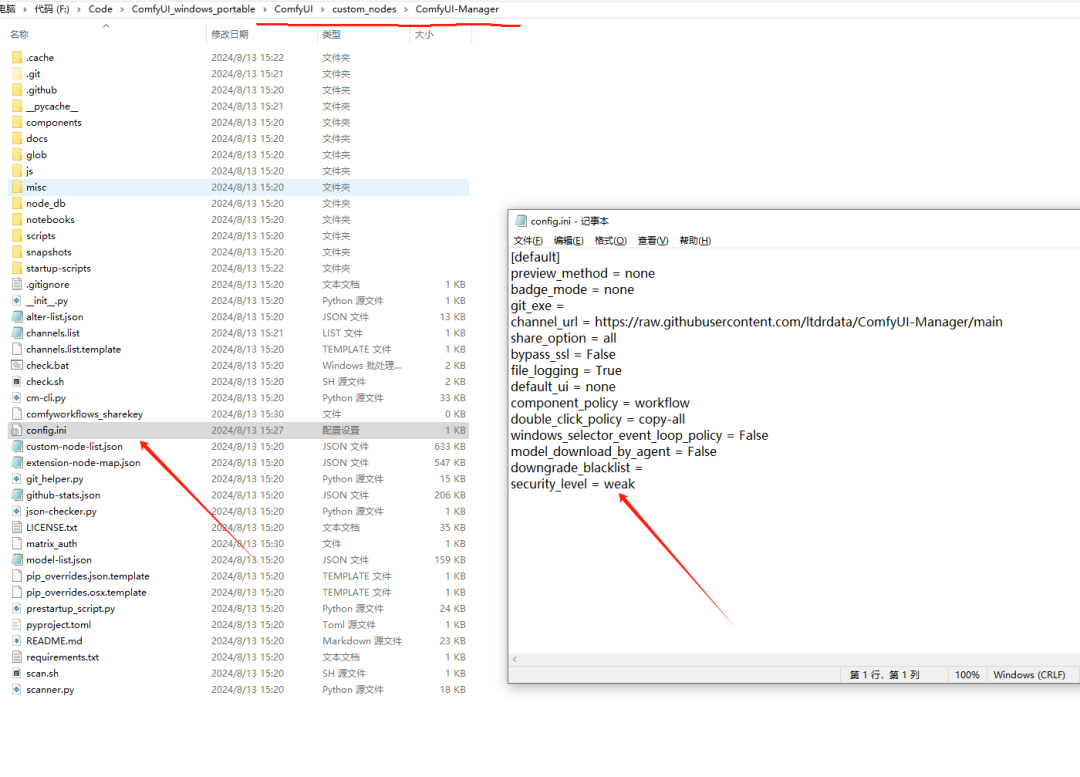Open the 格式(O) menu in Notepad
The height and width of the screenshot is (777, 1080).
(610, 241)
